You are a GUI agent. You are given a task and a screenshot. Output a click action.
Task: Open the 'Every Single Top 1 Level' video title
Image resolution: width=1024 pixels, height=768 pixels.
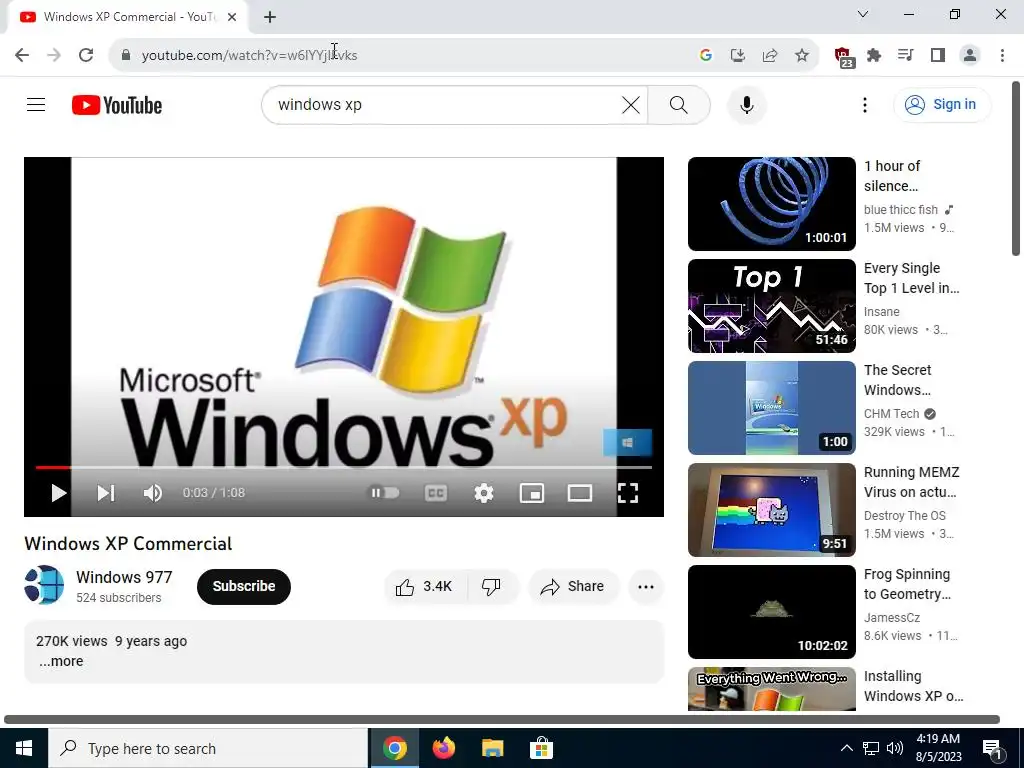(x=912, y=278)
